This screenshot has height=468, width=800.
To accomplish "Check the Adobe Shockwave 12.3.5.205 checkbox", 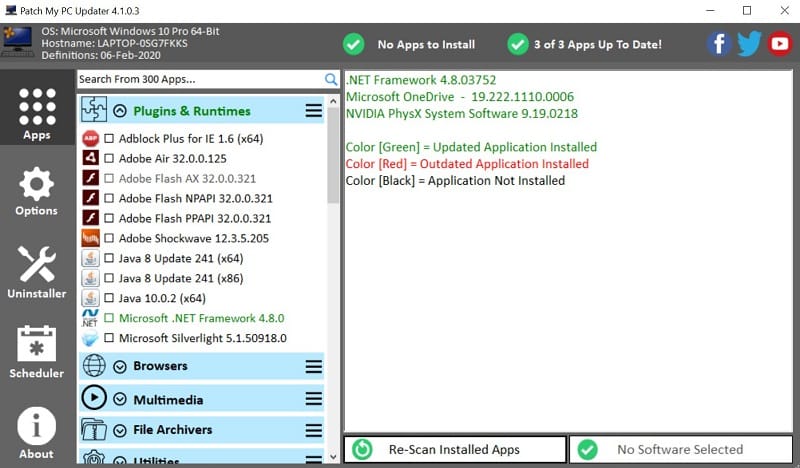I will pos(109,238).
